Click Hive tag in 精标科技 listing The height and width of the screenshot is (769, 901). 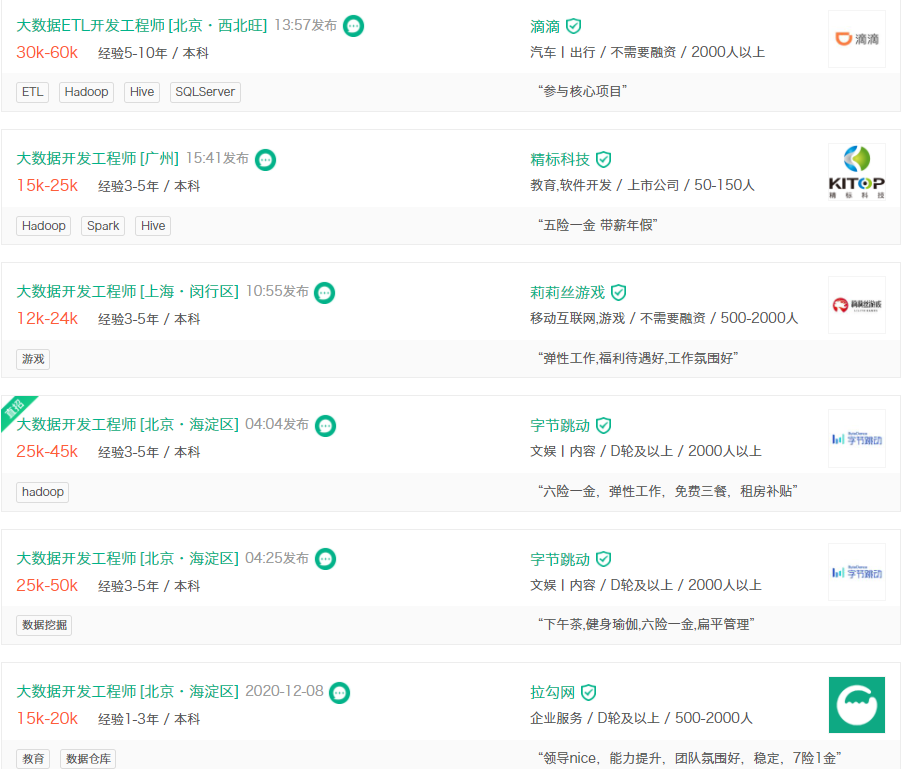153,226
